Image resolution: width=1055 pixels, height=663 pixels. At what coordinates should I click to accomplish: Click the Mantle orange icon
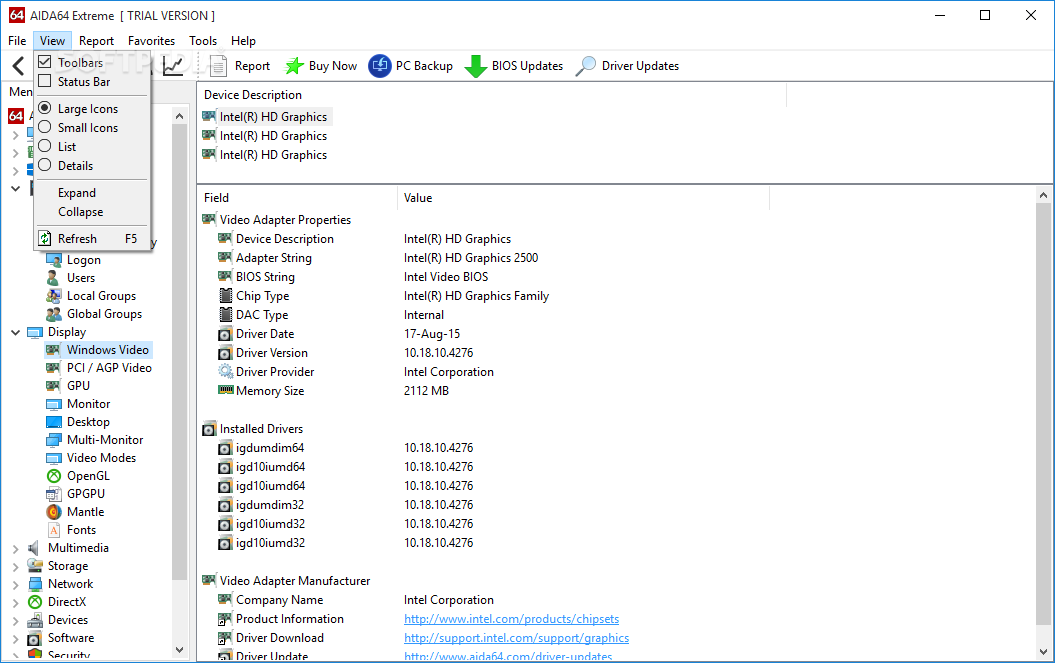pyautogui.click(x=54, y=512)
